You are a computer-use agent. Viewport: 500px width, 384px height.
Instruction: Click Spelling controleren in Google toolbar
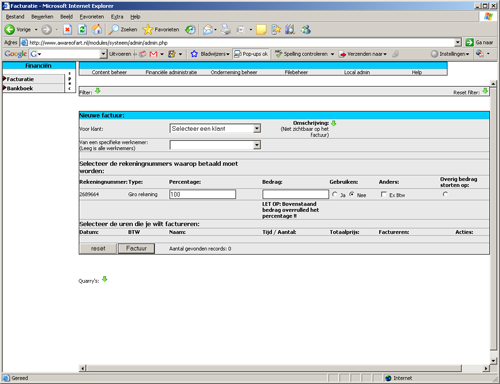pyautogui.click(x=302, y=54)
